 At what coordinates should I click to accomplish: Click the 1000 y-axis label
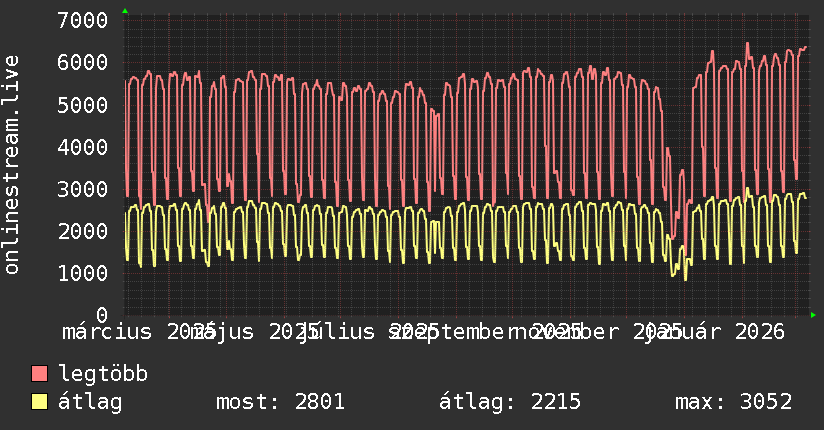click(83, 273)
